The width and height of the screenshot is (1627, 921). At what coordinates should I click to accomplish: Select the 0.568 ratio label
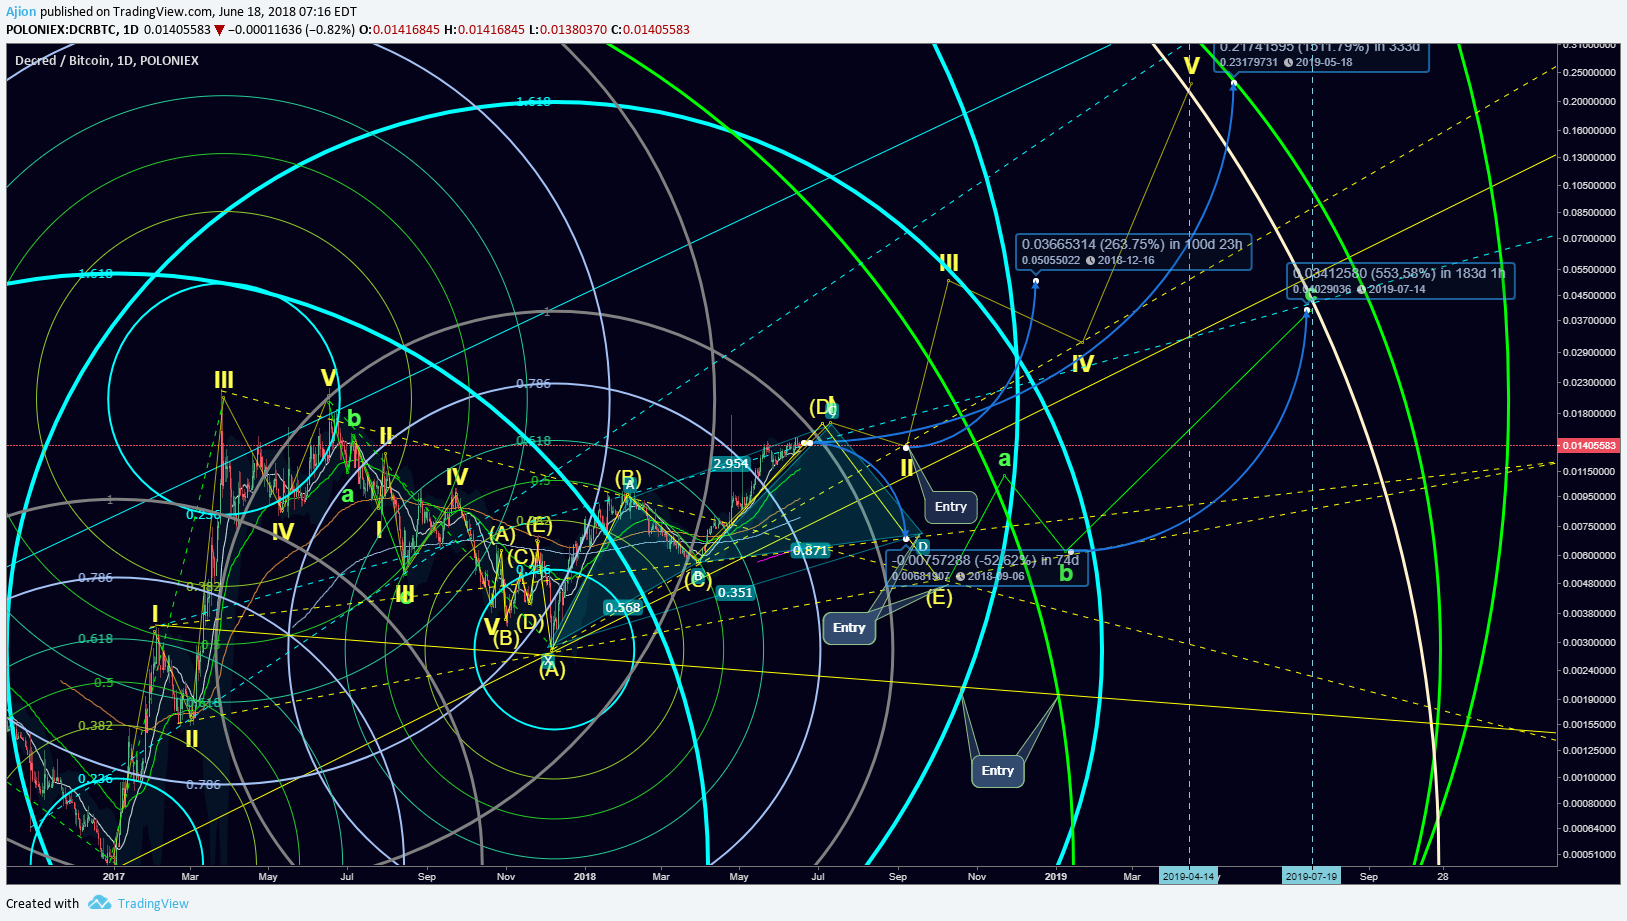[623, 607]
